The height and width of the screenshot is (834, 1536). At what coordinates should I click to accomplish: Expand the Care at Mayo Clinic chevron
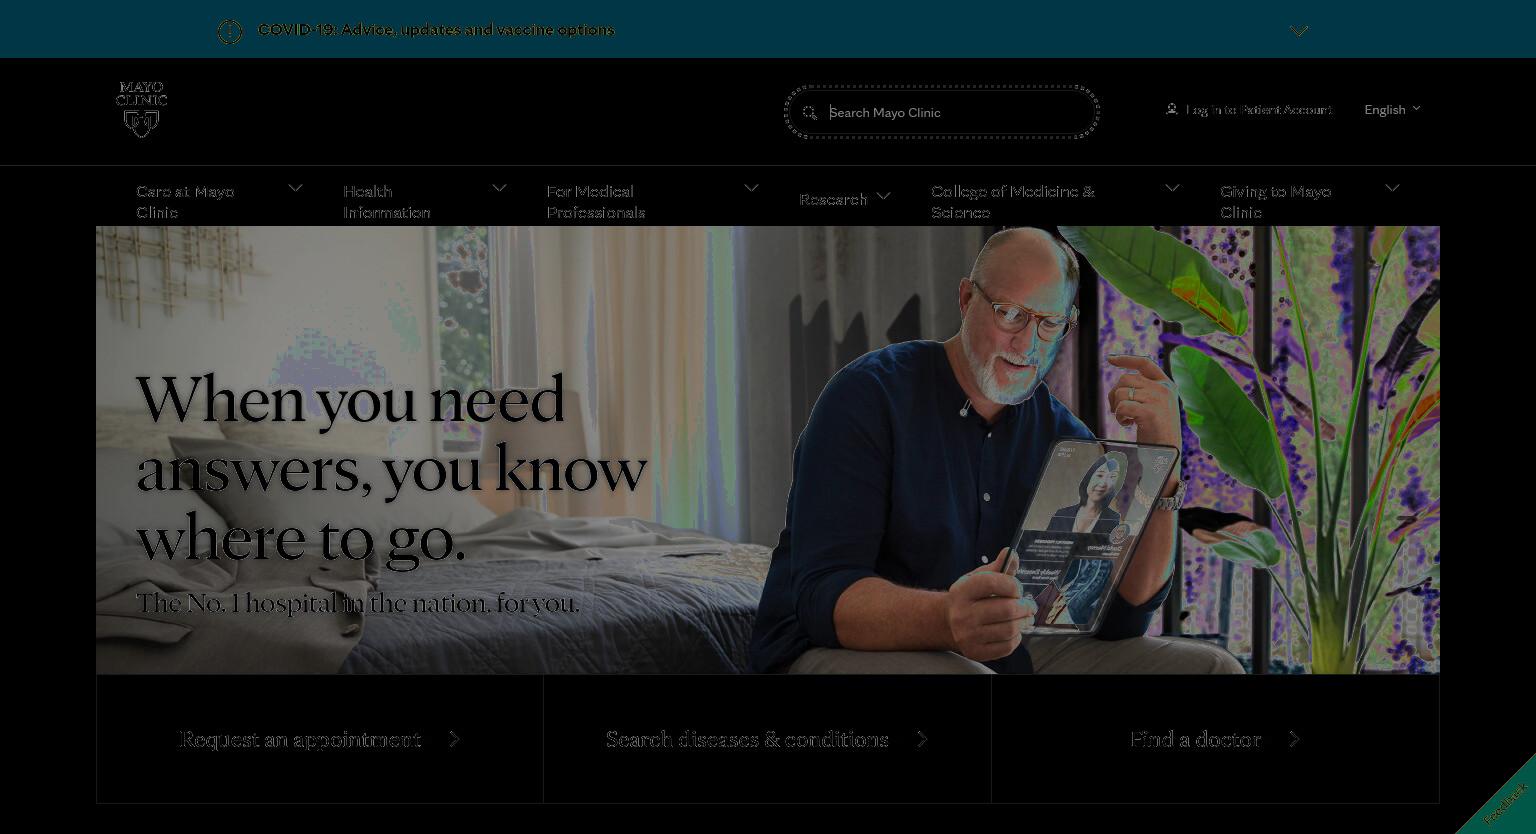pyautogui.click(x=295, y=188)
